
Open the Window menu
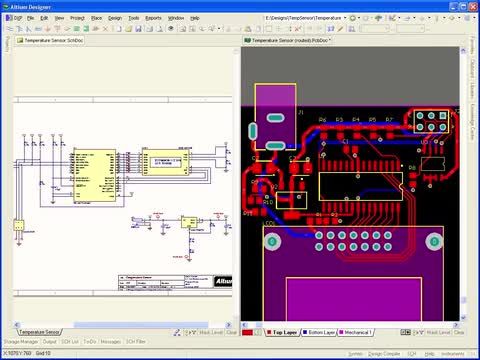point(176,18)
